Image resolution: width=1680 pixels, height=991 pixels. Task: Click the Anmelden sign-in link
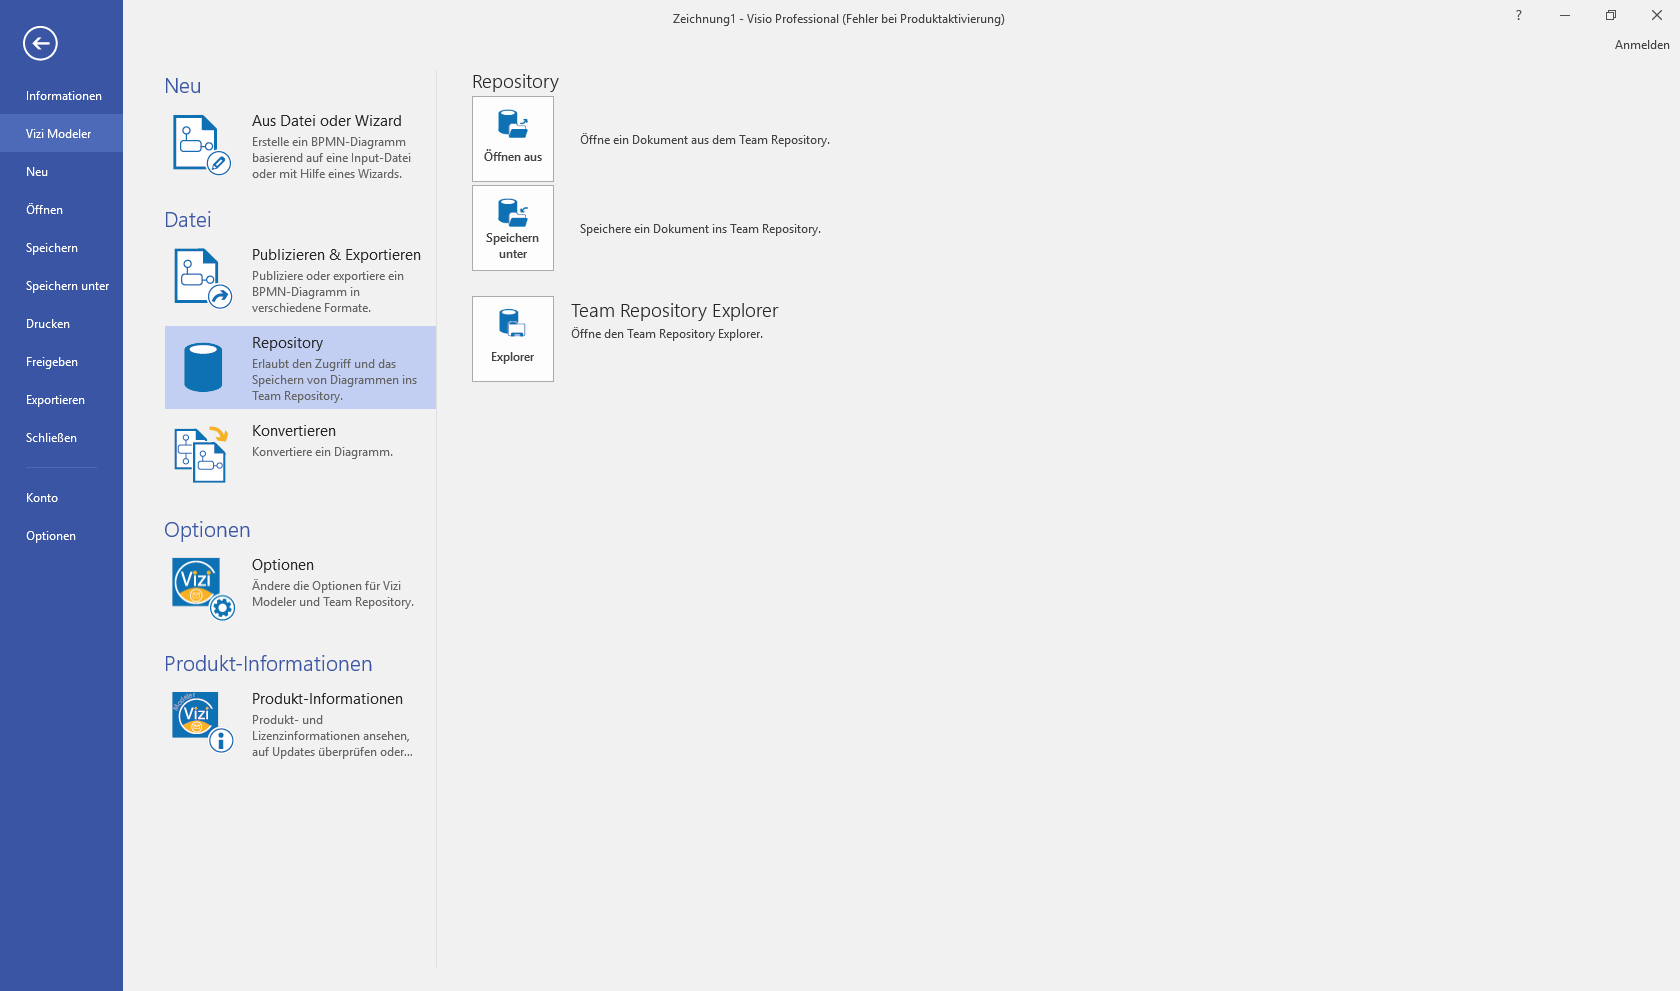pos(1642,45)
